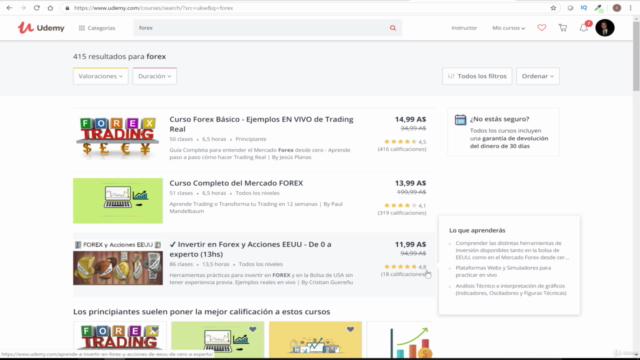Expand the Duración filter
640x360 pixels.
[x=154, y=76]
